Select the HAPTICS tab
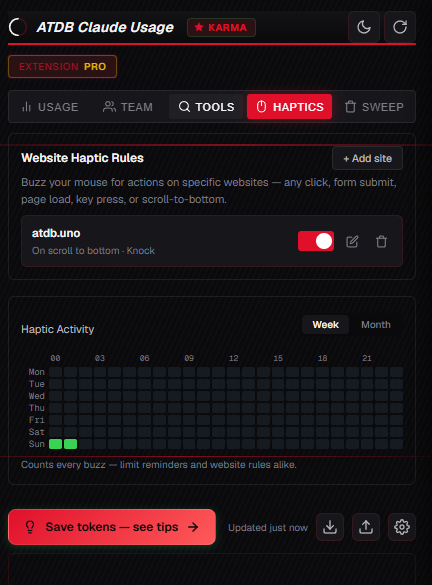This screenshot has height=585, width=432. click(x=289, y=107)
